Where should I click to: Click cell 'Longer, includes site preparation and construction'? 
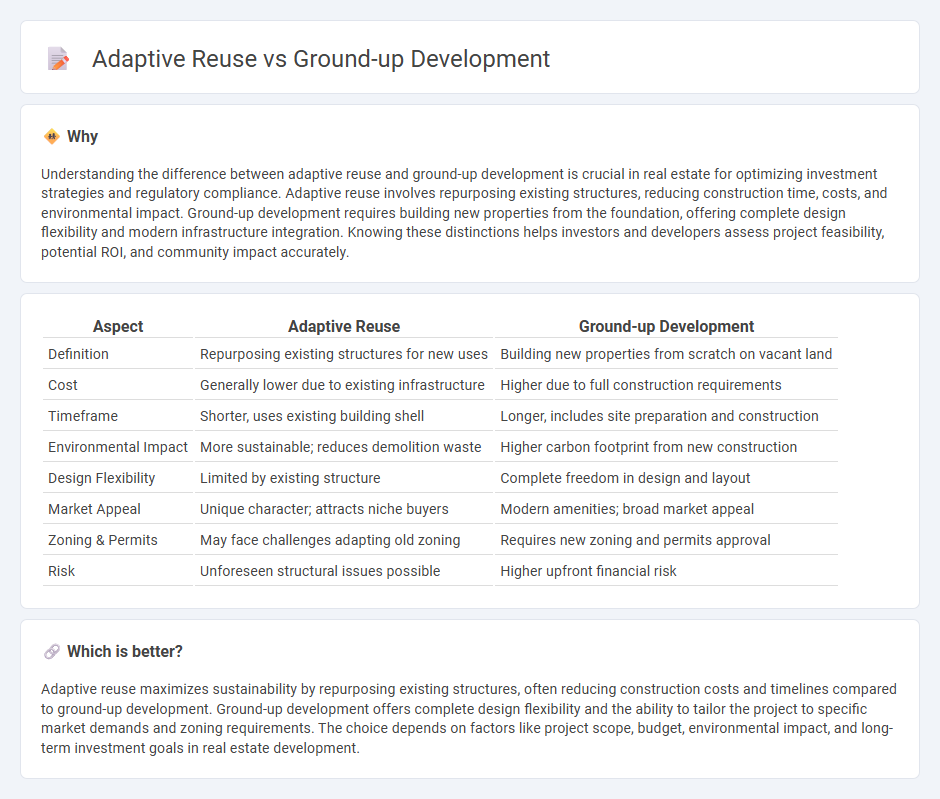[666, 416]
